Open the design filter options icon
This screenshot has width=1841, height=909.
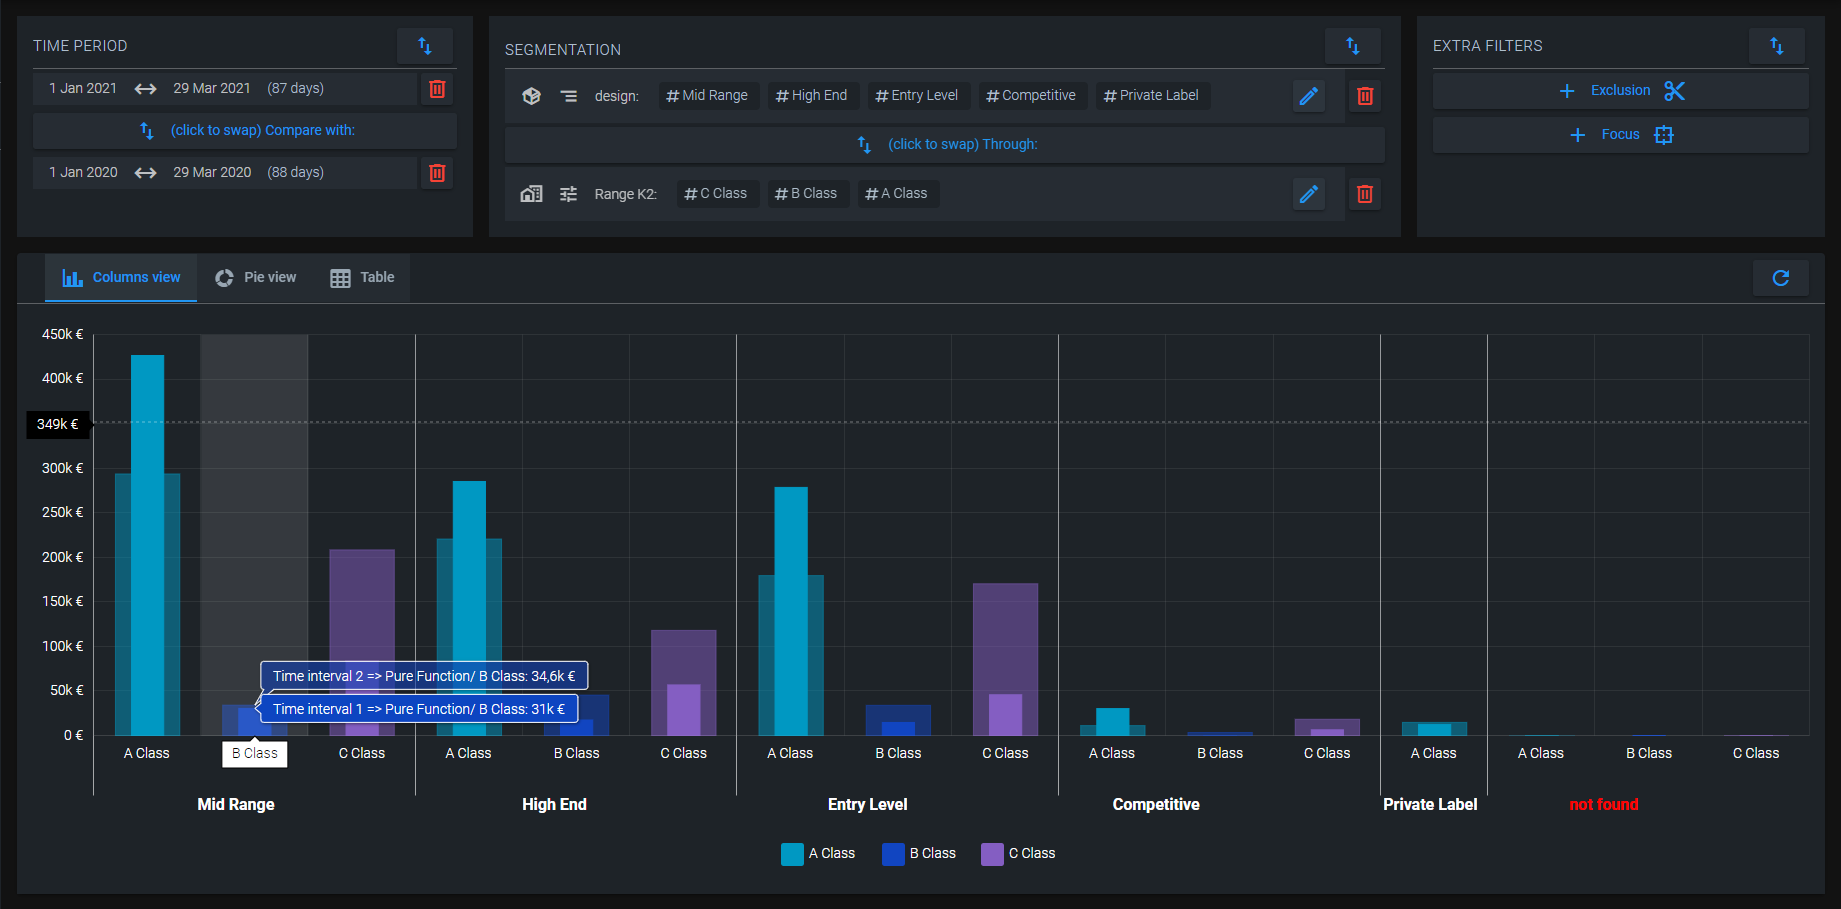pyautogui.click(x=568, y=96)
